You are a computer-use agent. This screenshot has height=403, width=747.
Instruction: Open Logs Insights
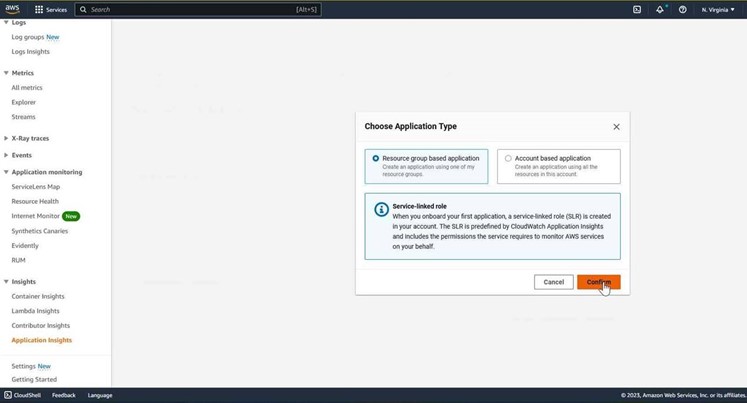pos(30,51)
